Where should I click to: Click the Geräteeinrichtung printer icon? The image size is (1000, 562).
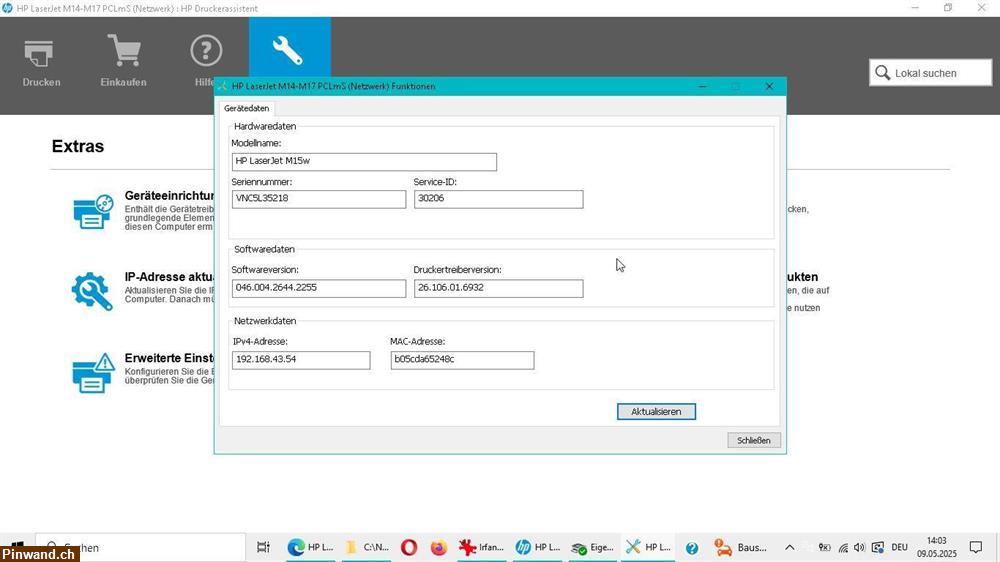click(92, 212)
